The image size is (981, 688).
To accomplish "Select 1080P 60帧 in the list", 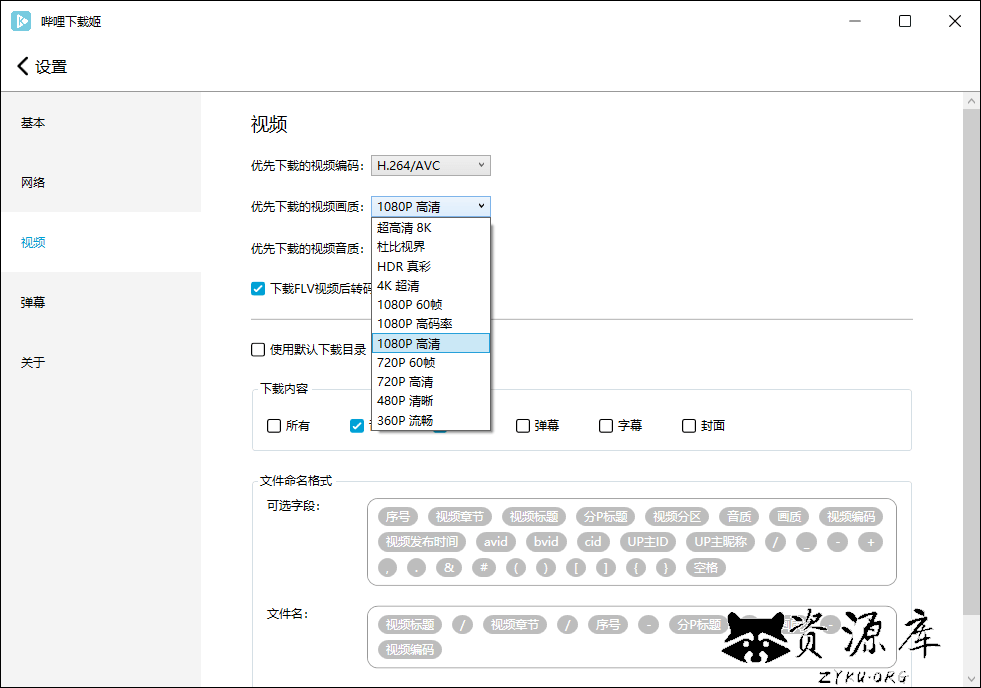I will (430, 305).
